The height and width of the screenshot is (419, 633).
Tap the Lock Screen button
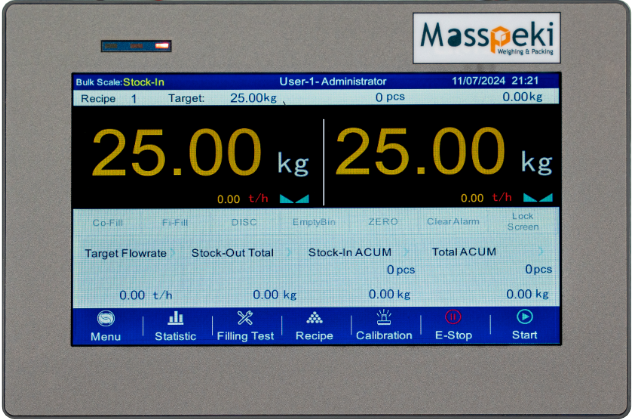tap(522, 221)
